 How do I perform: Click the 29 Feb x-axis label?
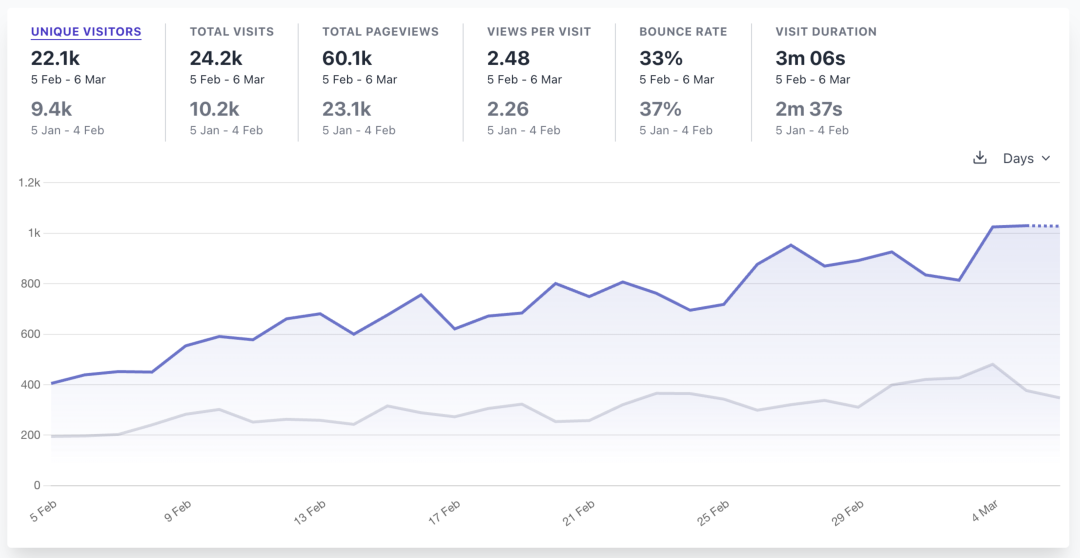[847, 513]
